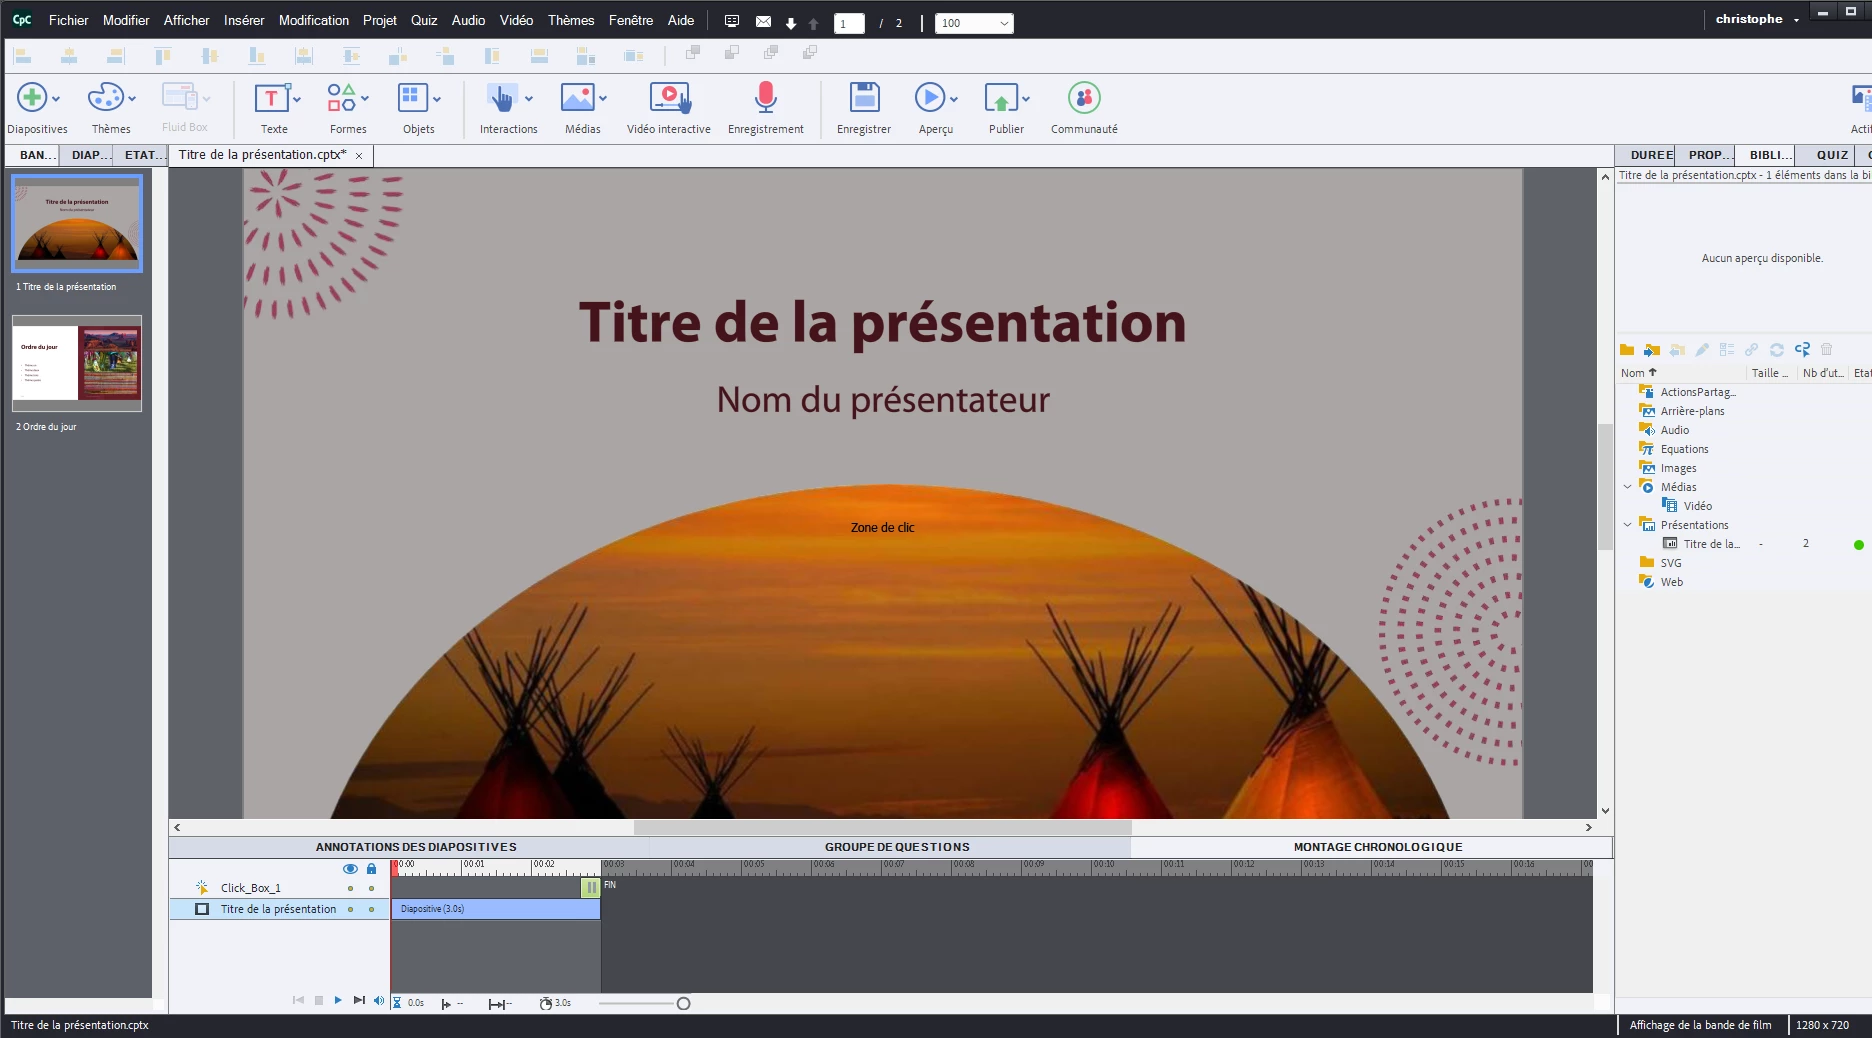Lock Titre de la présentation timeline layer
Viewport: 1872px width, 1038px height.
point(372,909)
